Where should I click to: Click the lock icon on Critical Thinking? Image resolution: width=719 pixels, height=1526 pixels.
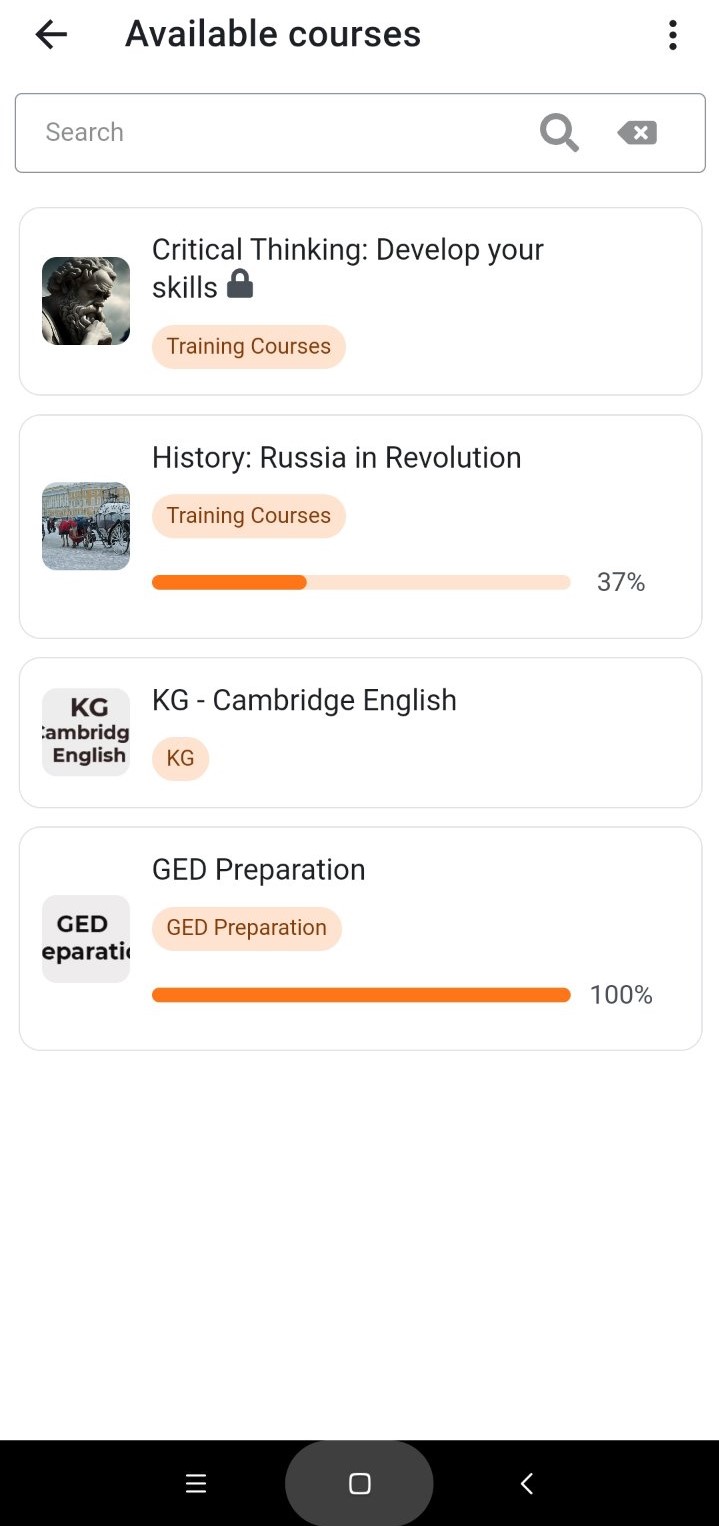tap(240, 285)
